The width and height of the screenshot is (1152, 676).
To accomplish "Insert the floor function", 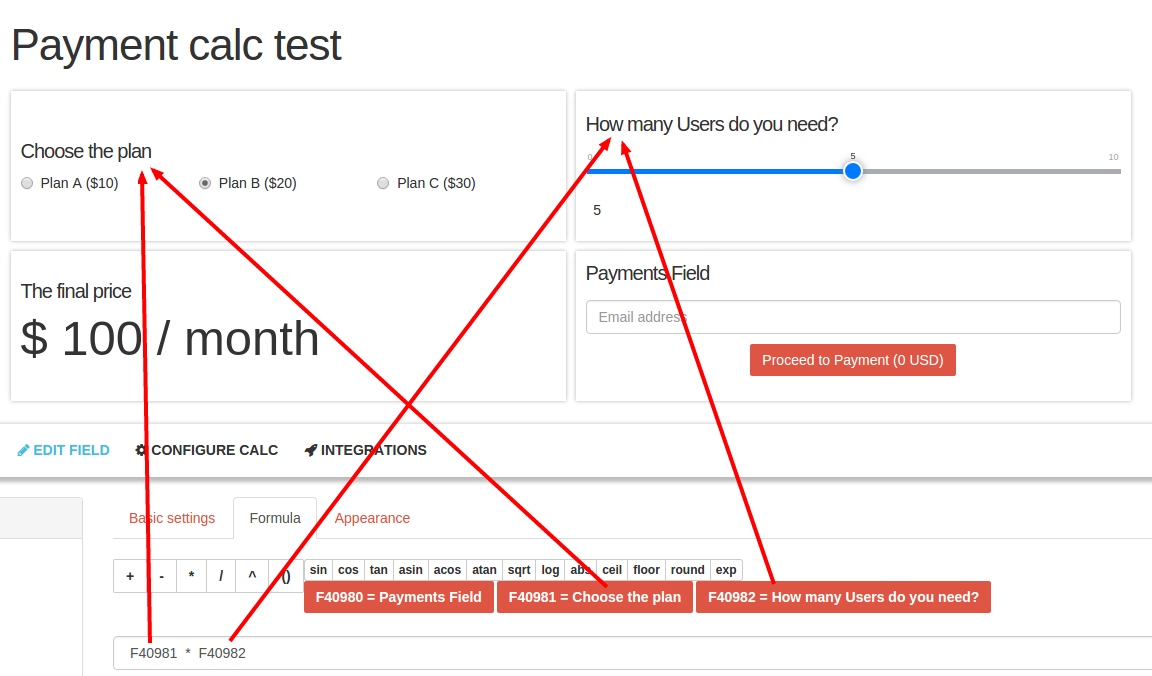I will click(x=647, y=569).
